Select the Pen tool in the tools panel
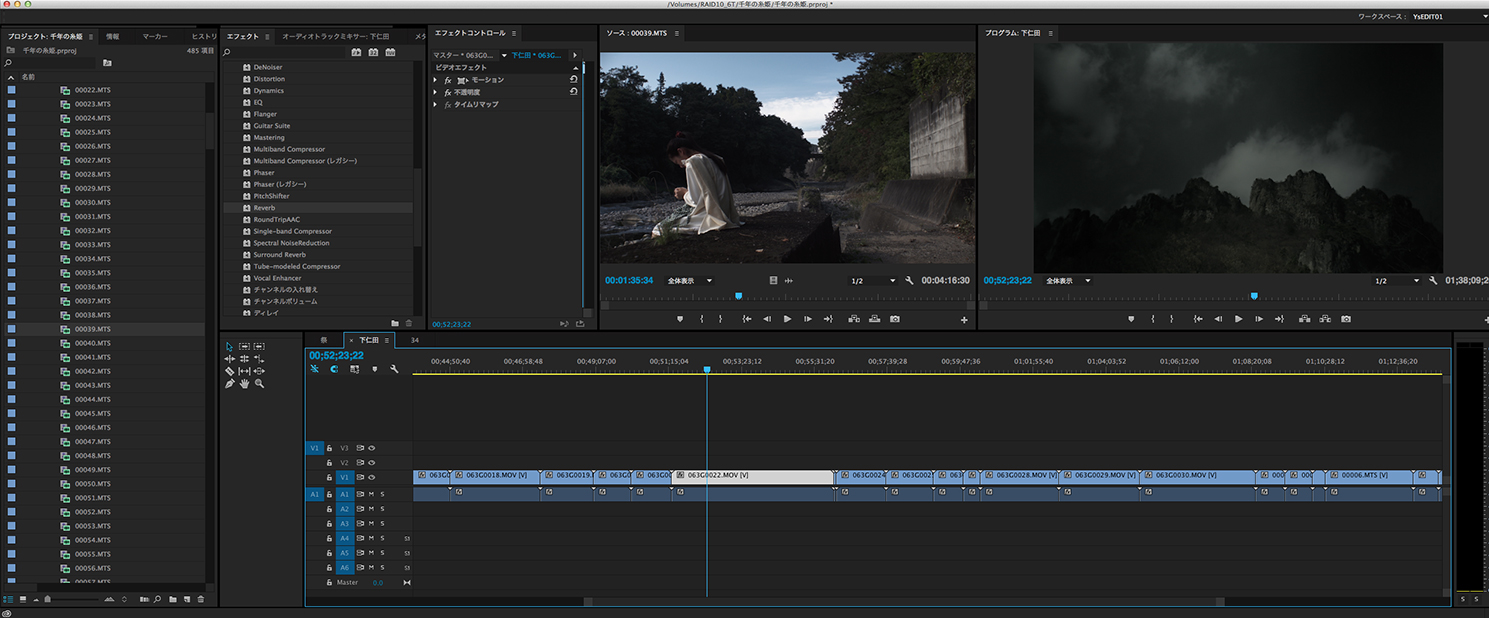This screenshot has height=618, width=1489. tap(229, 384)
